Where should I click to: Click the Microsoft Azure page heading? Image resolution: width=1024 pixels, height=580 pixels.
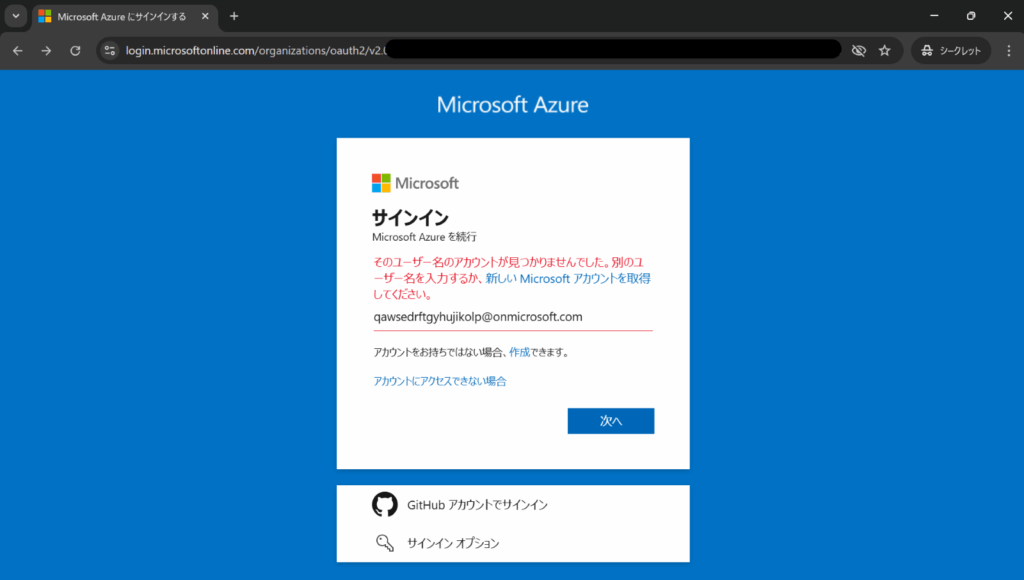pyautogui.click(x=513, y=105)
